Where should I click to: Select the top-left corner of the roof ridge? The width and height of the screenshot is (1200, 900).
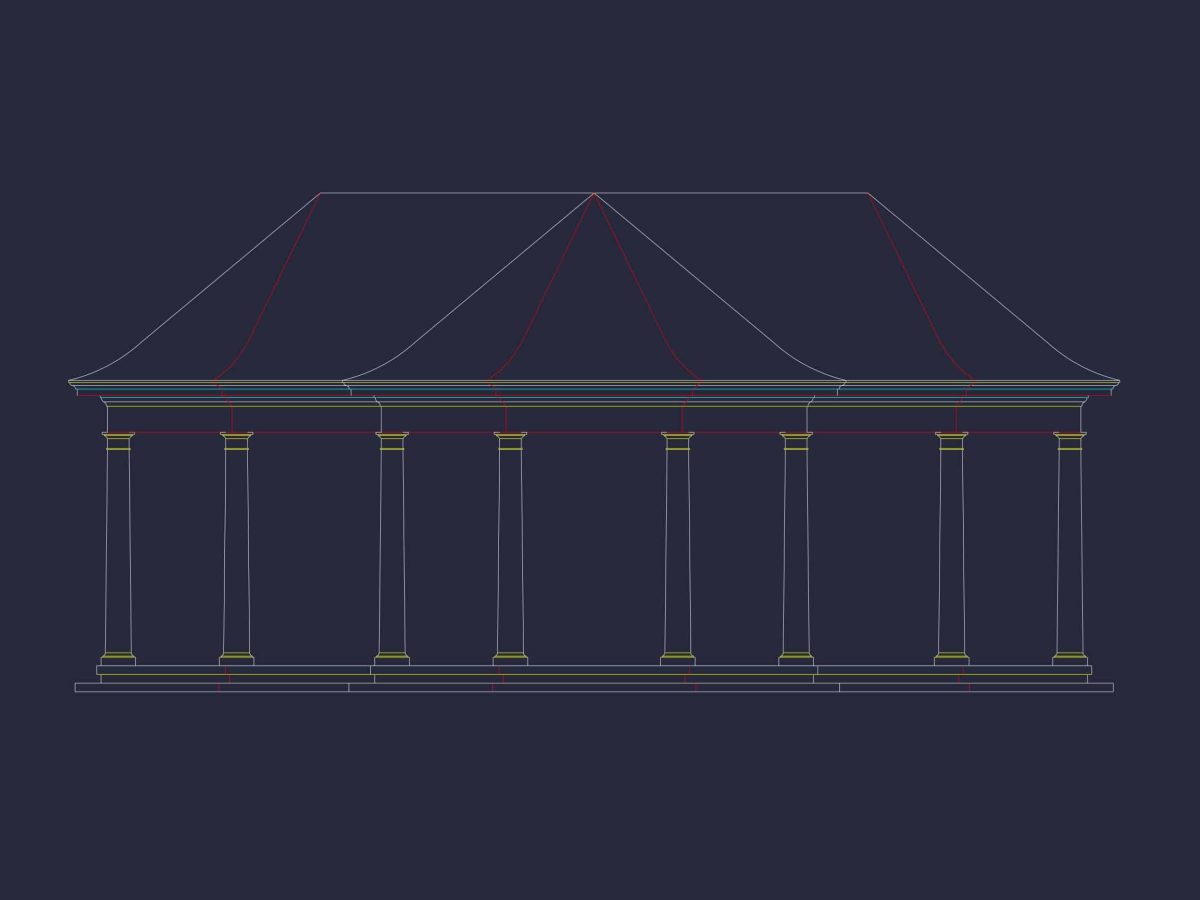tap(321, 193)
